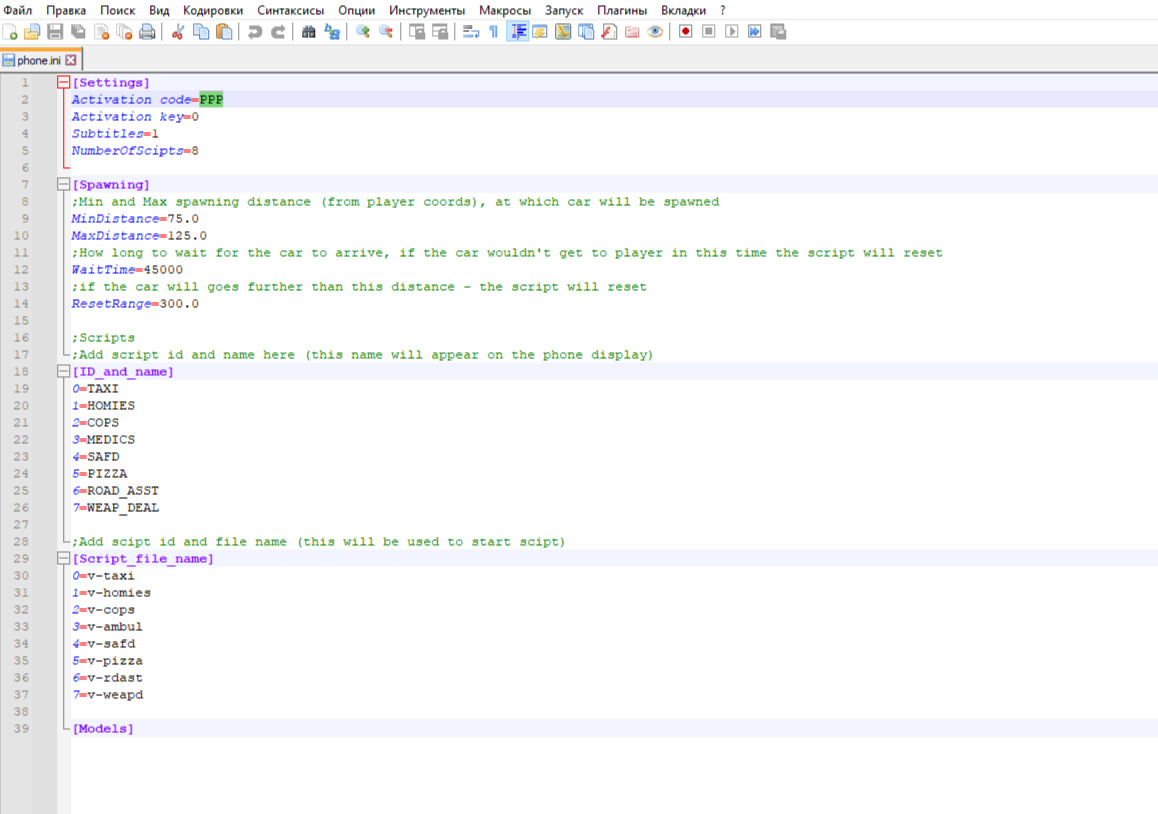Click the Print toolbar icon
The height and width of the screenshot is (814, 1158).
pos(147,32)
